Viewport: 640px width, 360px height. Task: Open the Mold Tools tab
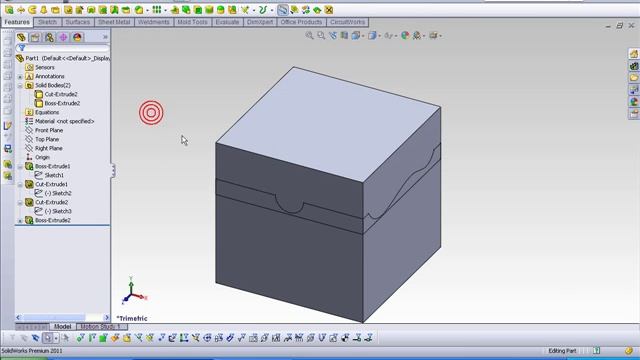tap(192, 22)
